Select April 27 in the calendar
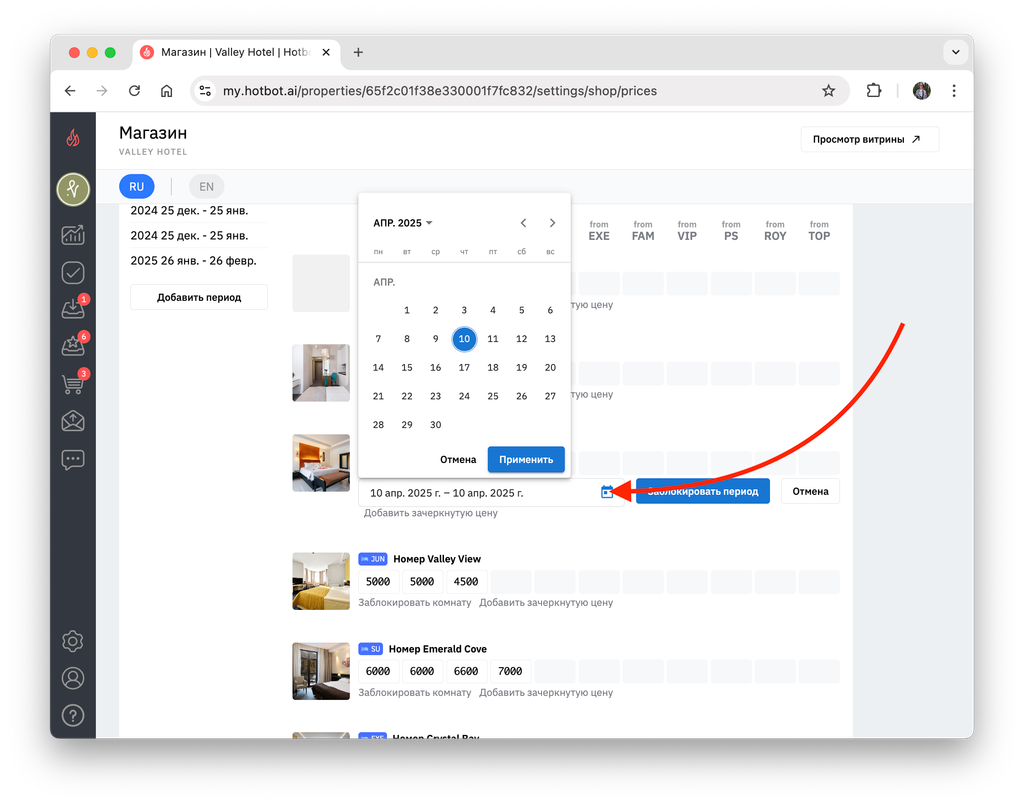 (551, 396)
